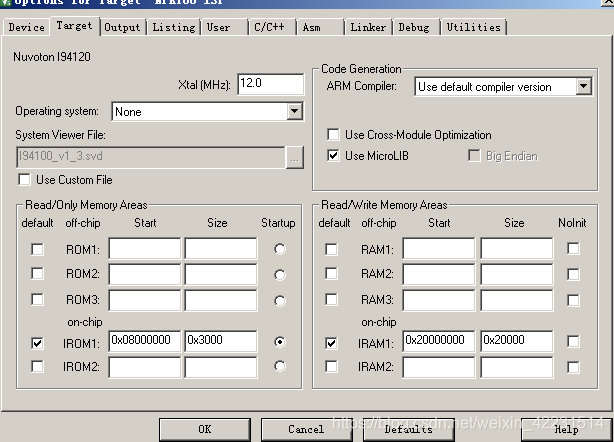Screen dimensions: 614x442
Task: Click the ROM2 Start field
Action: pyautogui.click(x=145, y=274)
